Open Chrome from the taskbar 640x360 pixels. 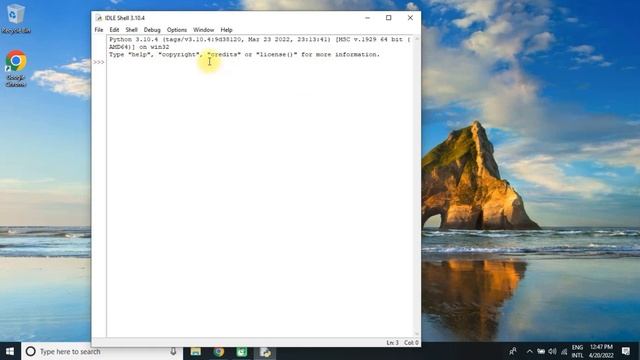tap(219, 351)
